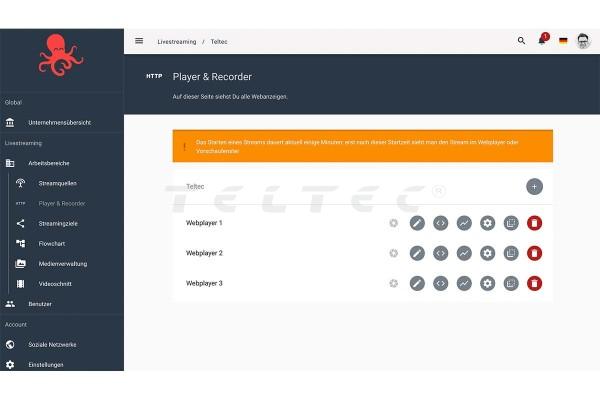Open Streamquellen in the sidebar

tap(57, 183)
